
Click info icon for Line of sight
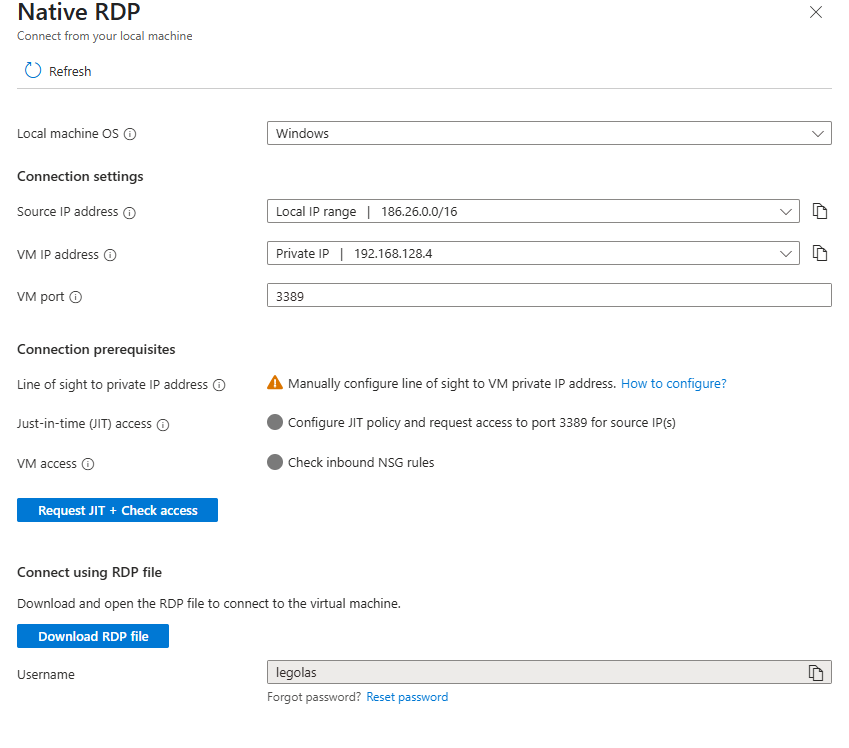point(219,385)
